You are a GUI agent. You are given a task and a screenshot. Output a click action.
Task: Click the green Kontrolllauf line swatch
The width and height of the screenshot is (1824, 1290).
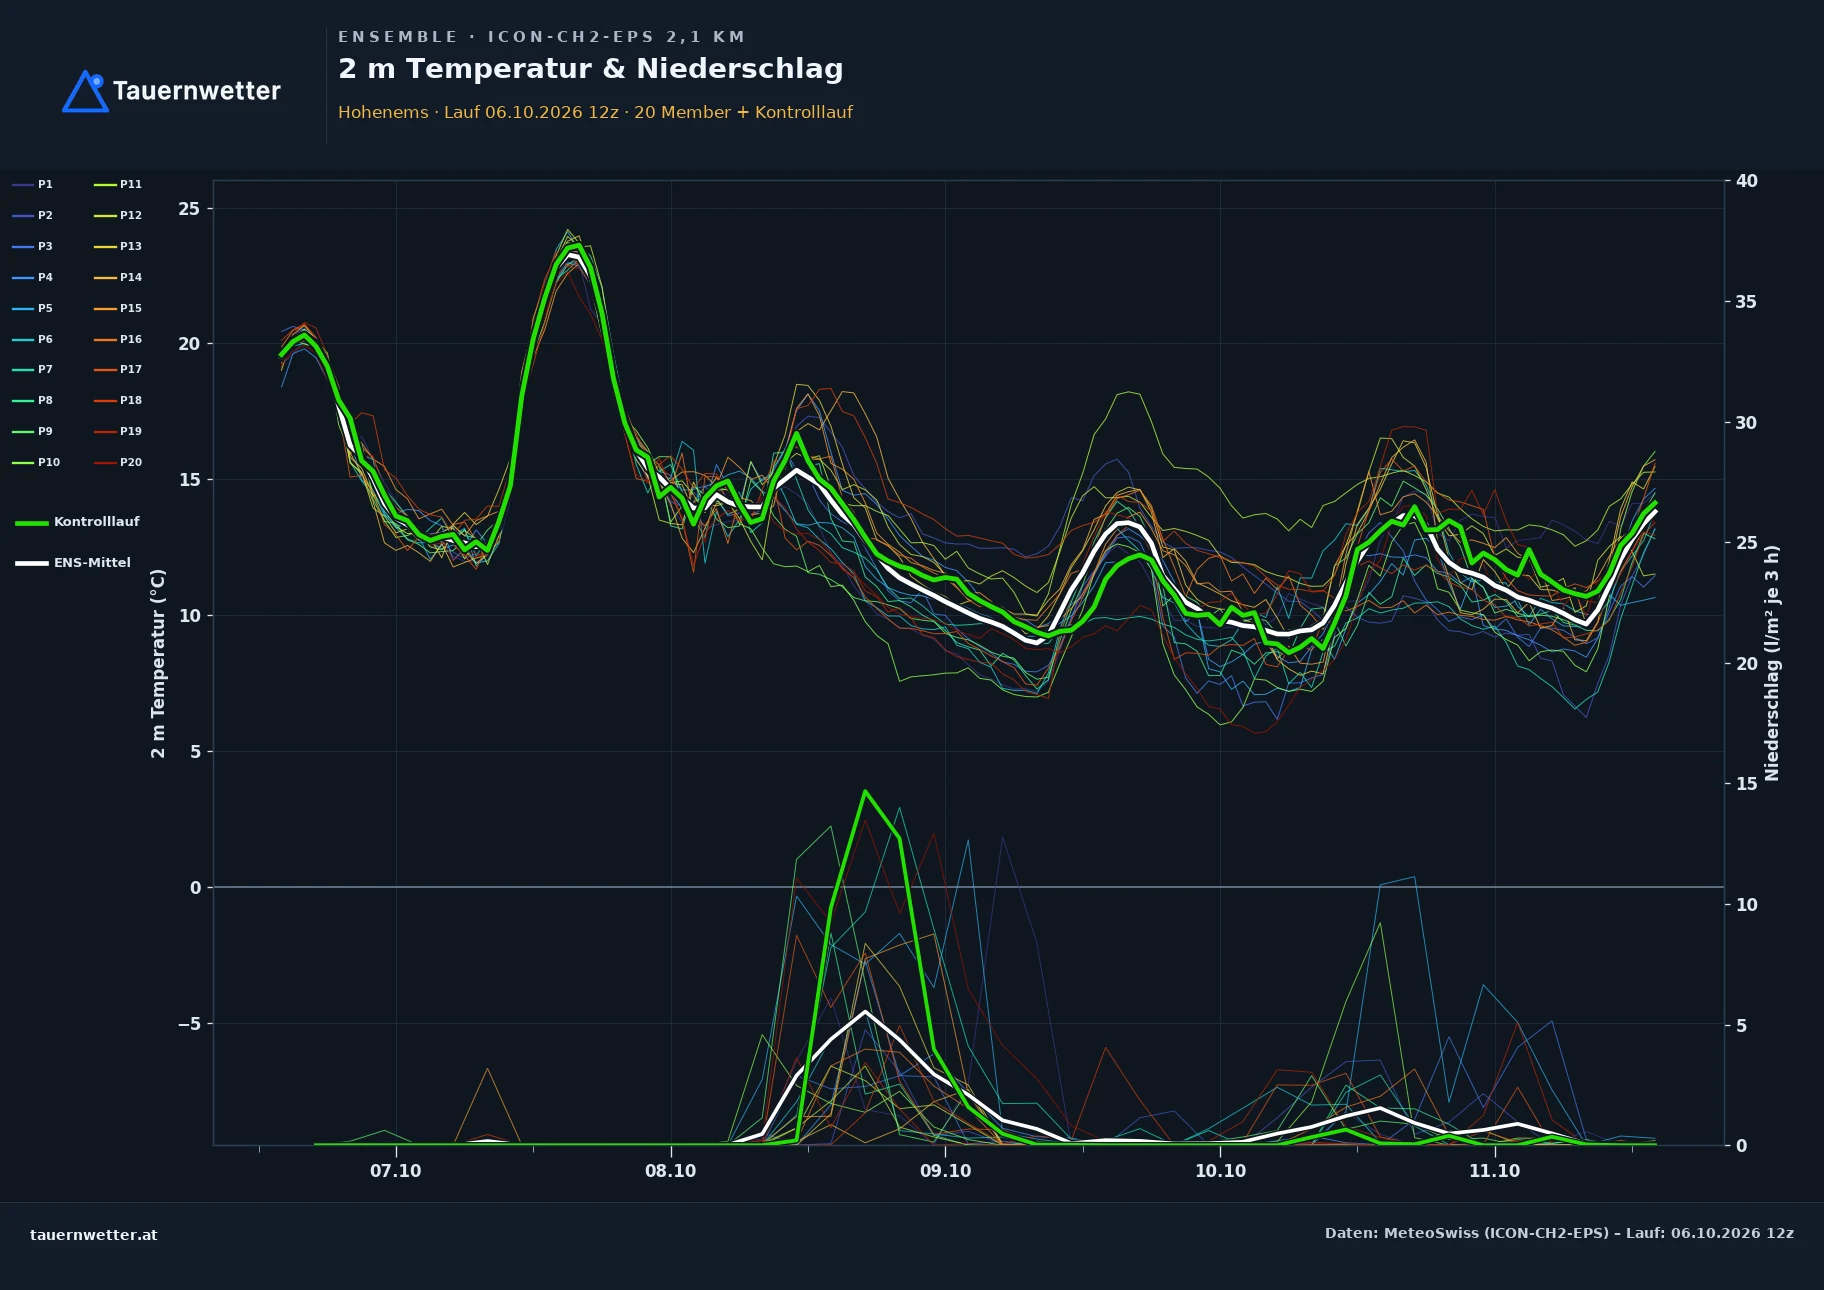[x=31, y=523]
